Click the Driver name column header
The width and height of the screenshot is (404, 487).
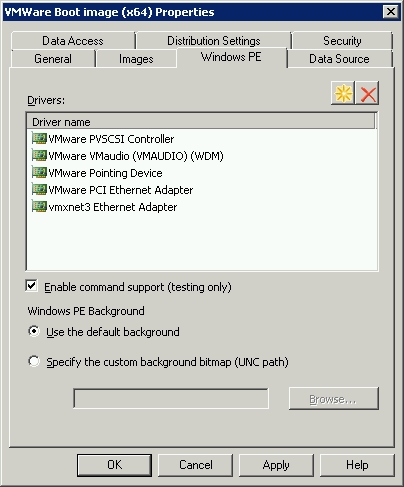coord(201,122)
